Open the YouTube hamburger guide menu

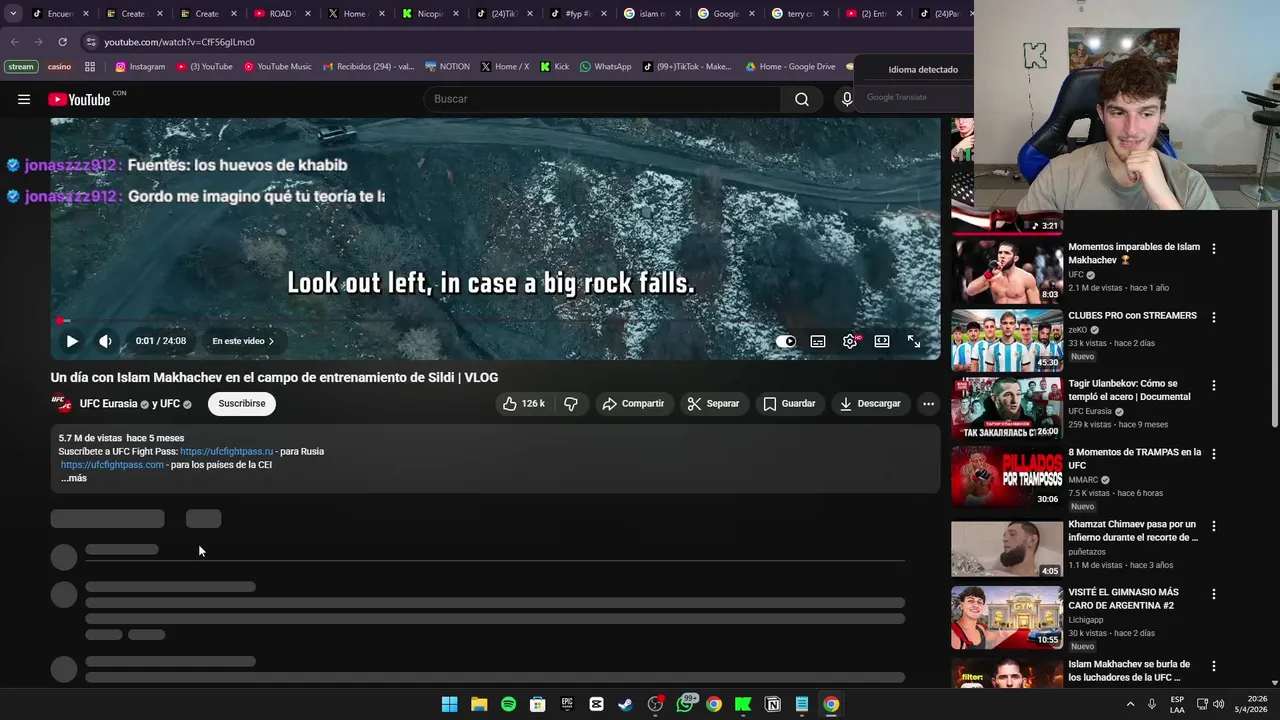(24, 99)
